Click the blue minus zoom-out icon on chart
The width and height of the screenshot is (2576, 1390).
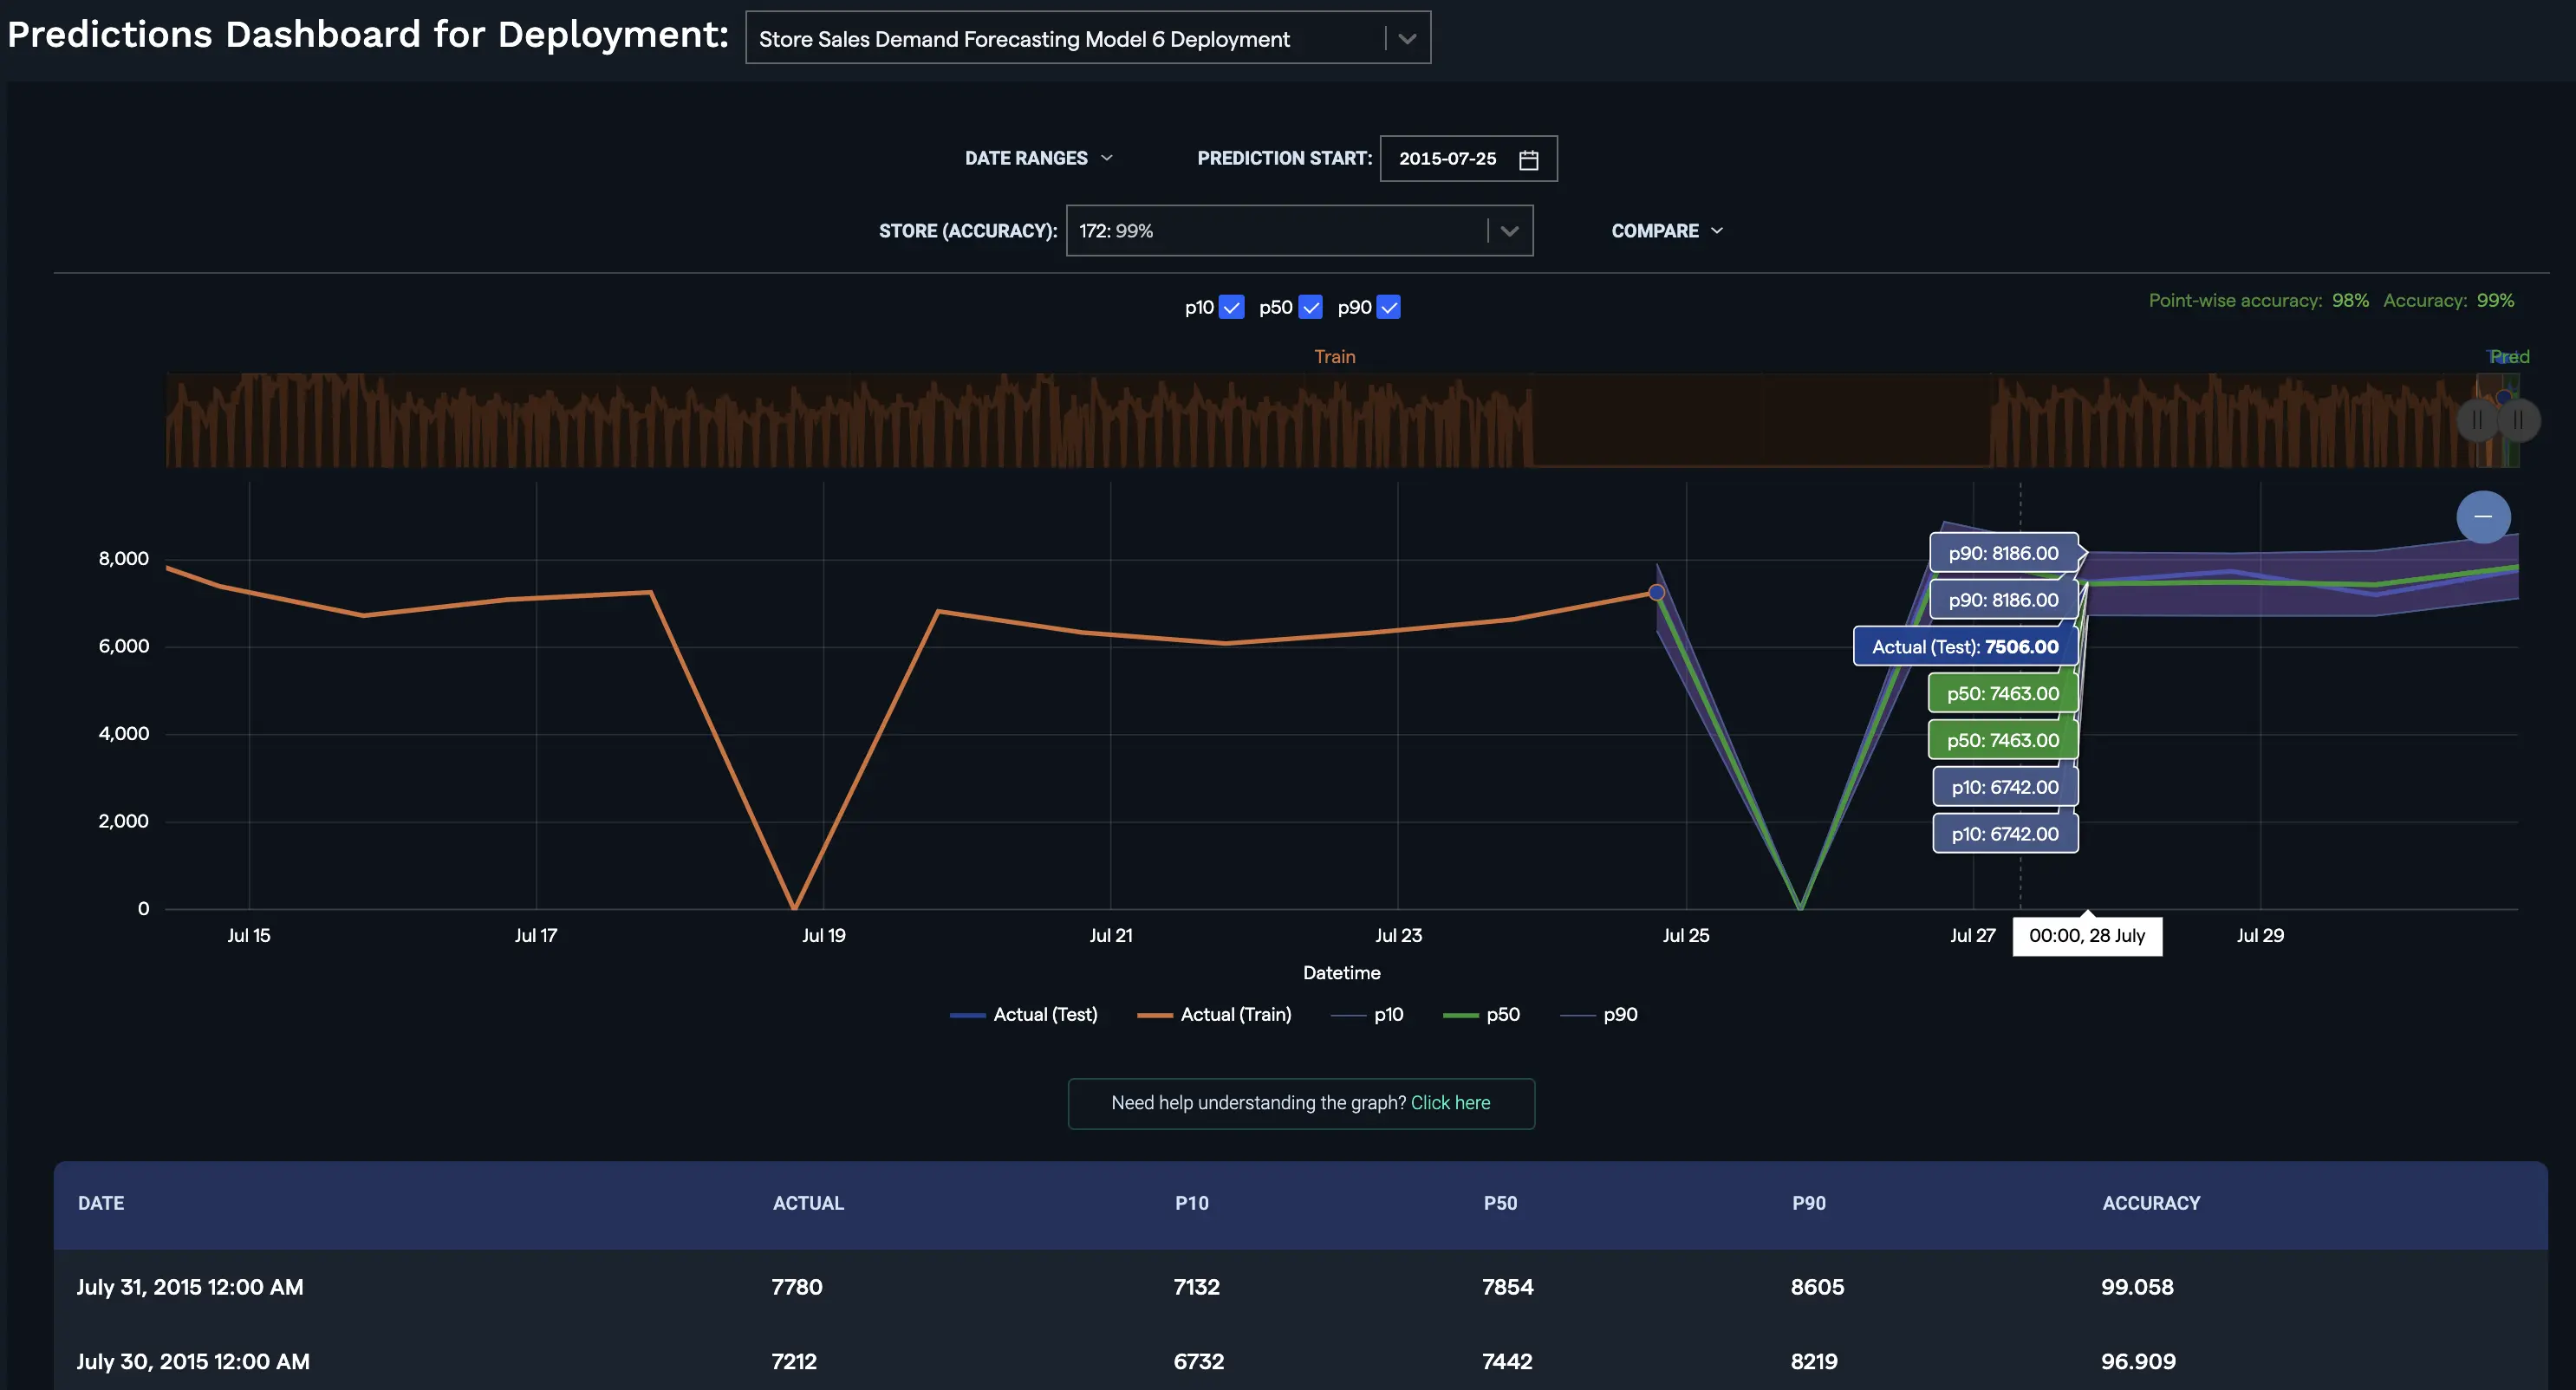point(2484,517)
